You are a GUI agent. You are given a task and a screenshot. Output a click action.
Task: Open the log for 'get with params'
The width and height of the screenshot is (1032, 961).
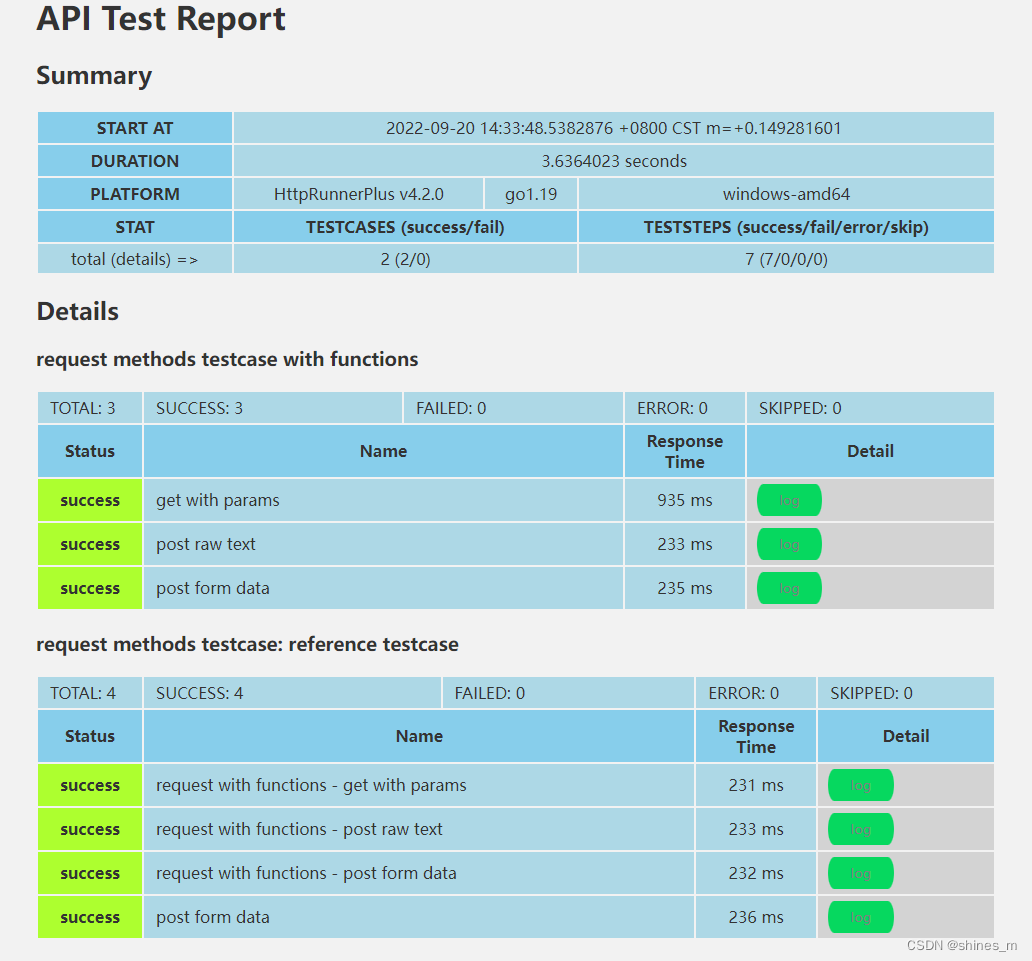click(788, 500)
